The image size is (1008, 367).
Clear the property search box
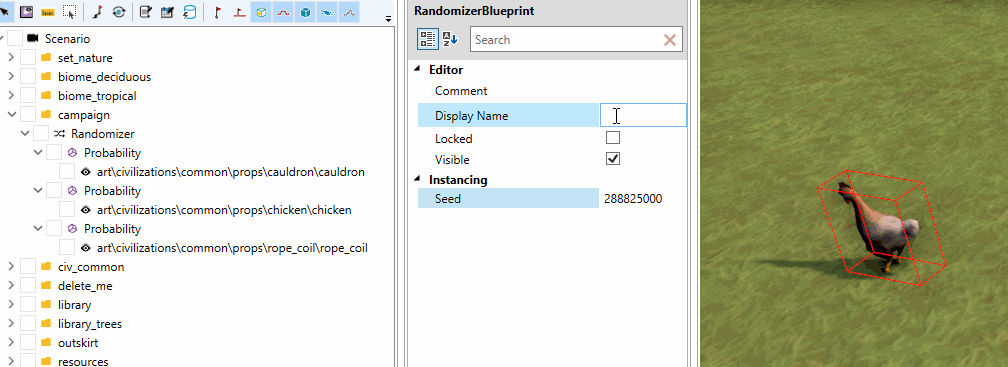tap(669, 40)
